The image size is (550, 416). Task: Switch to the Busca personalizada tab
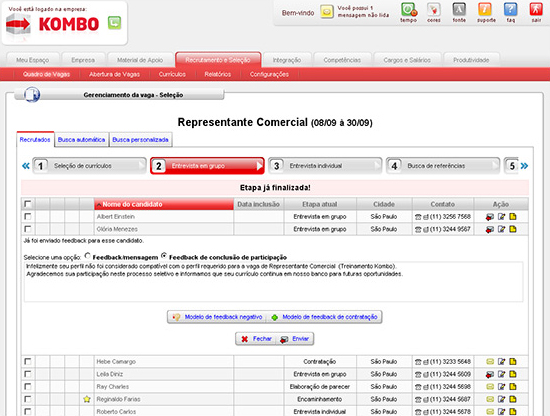pyautogui.click(x=140, y=140)
